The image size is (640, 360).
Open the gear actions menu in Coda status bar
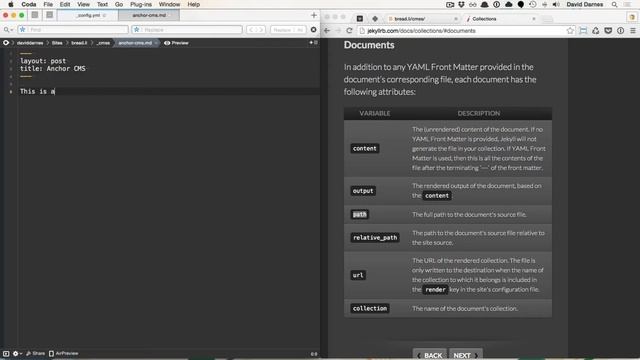coord(17,353)
